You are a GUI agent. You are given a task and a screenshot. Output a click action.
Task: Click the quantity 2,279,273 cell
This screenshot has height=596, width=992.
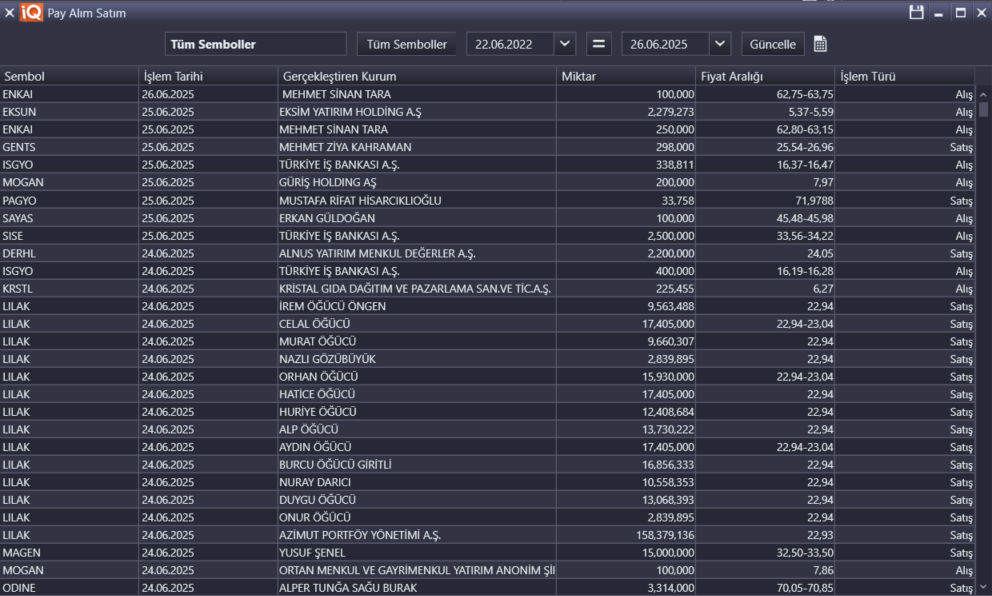(x=626, y=112)
